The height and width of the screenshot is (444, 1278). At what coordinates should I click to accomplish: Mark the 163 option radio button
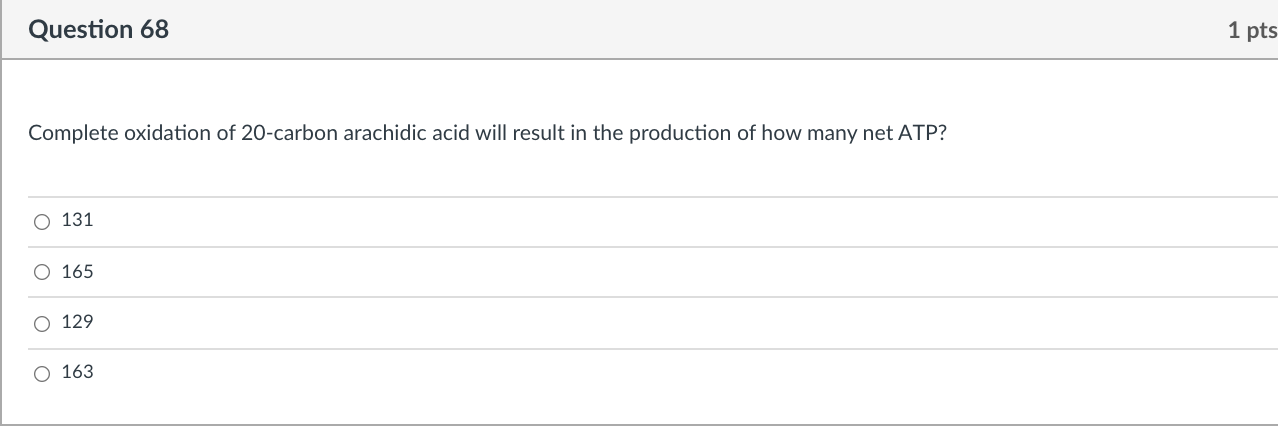(42, 373)
